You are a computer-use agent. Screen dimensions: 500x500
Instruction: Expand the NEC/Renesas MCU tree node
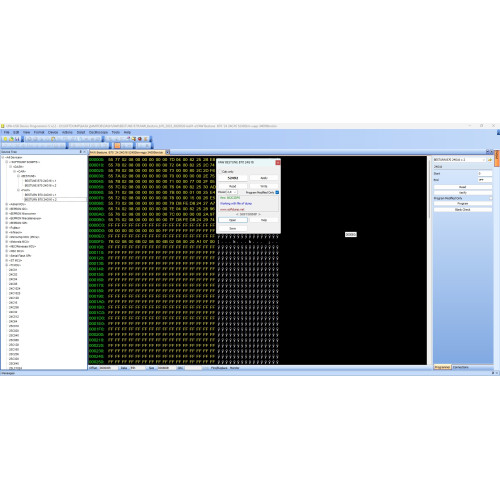pos(7,246)
